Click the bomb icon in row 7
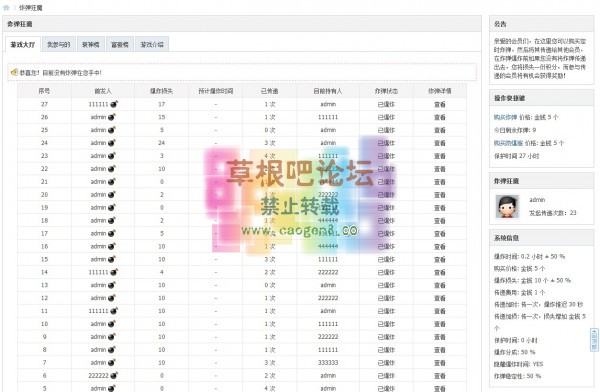The image size is (600, 392). click(111, 363)
